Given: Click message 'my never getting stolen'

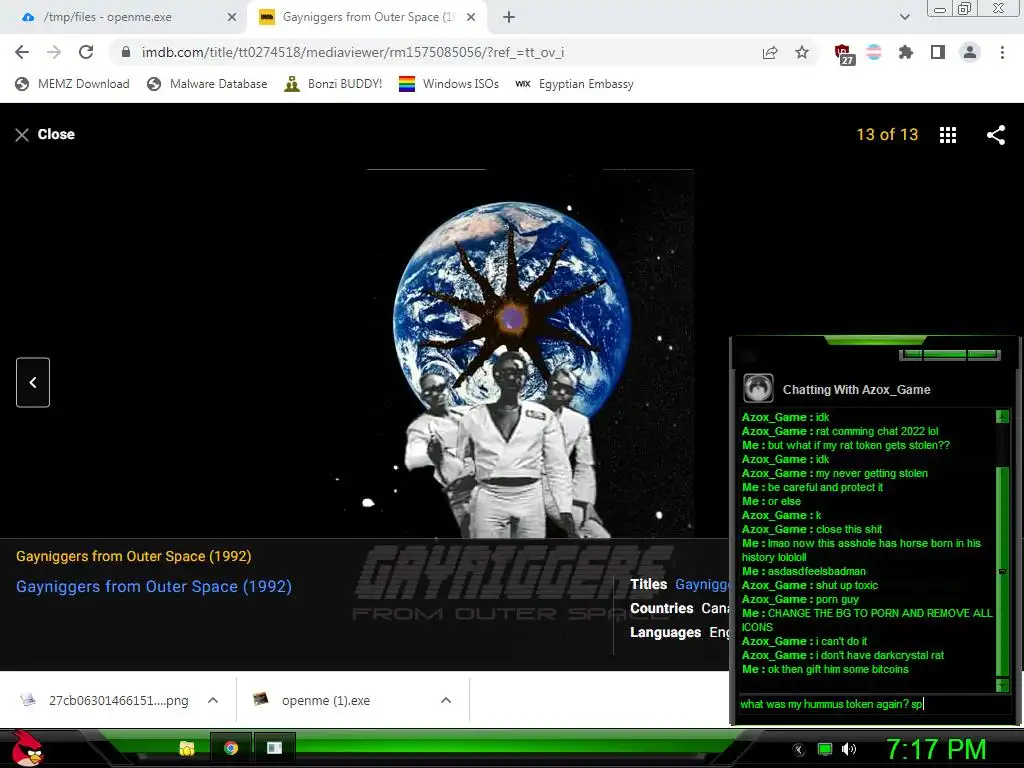Looking at the screenshot, I should [872, 473].
